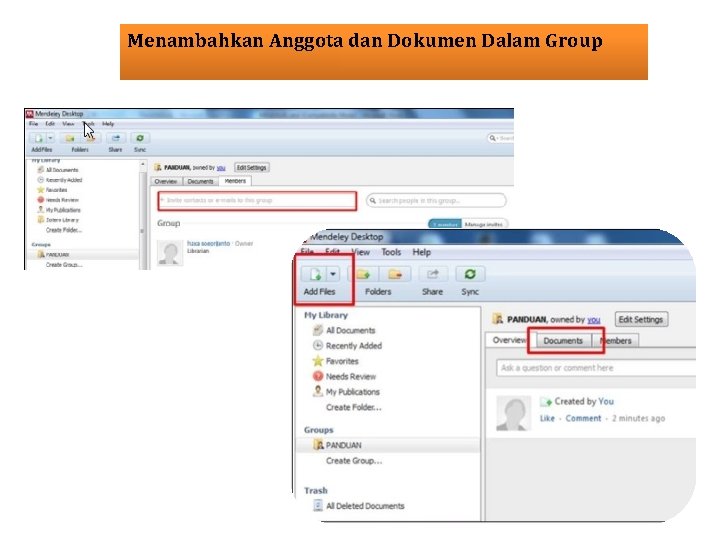
Task: Select Favorites in small window's library
Action: click(x=52, y=190)
